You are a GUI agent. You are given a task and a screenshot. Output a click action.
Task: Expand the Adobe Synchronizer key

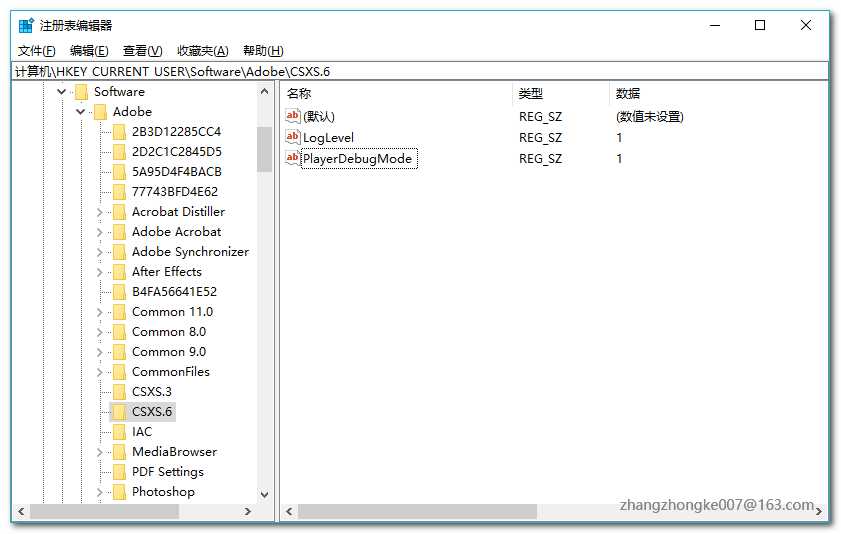[99, 252]
